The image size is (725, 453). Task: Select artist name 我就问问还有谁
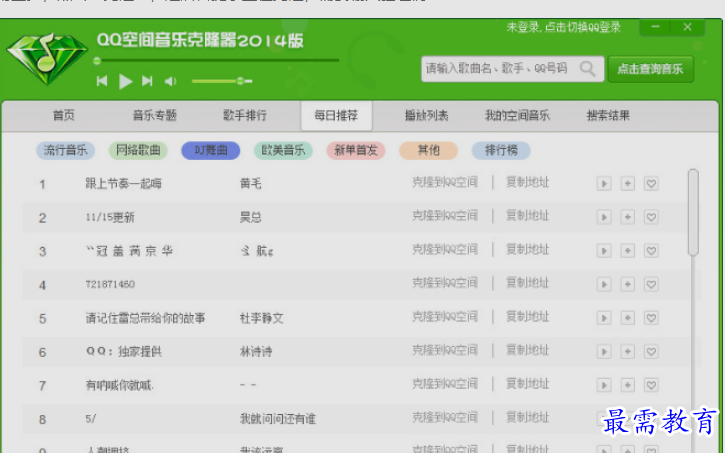277,419
